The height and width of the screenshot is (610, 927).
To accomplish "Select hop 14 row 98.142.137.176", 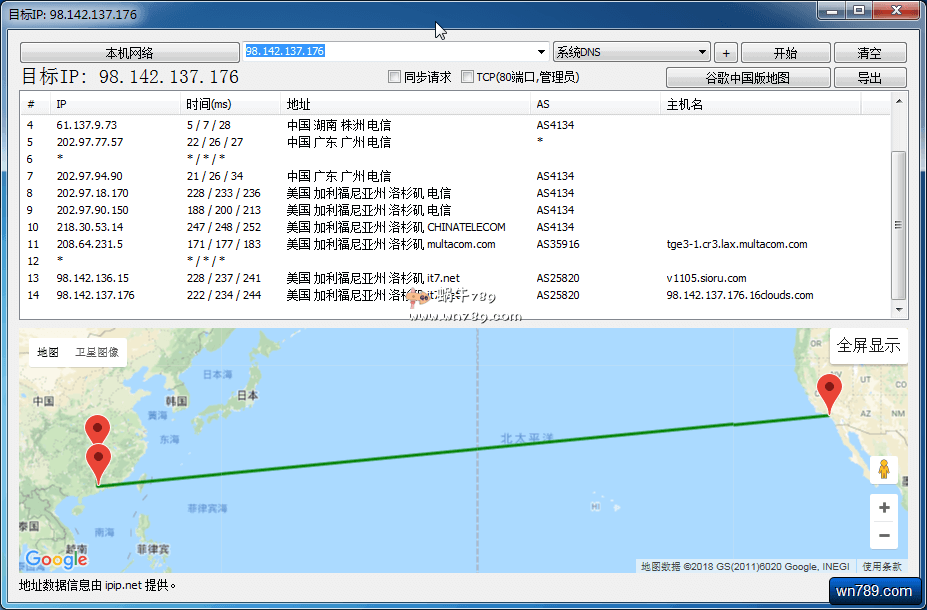I will coord(95,295).
